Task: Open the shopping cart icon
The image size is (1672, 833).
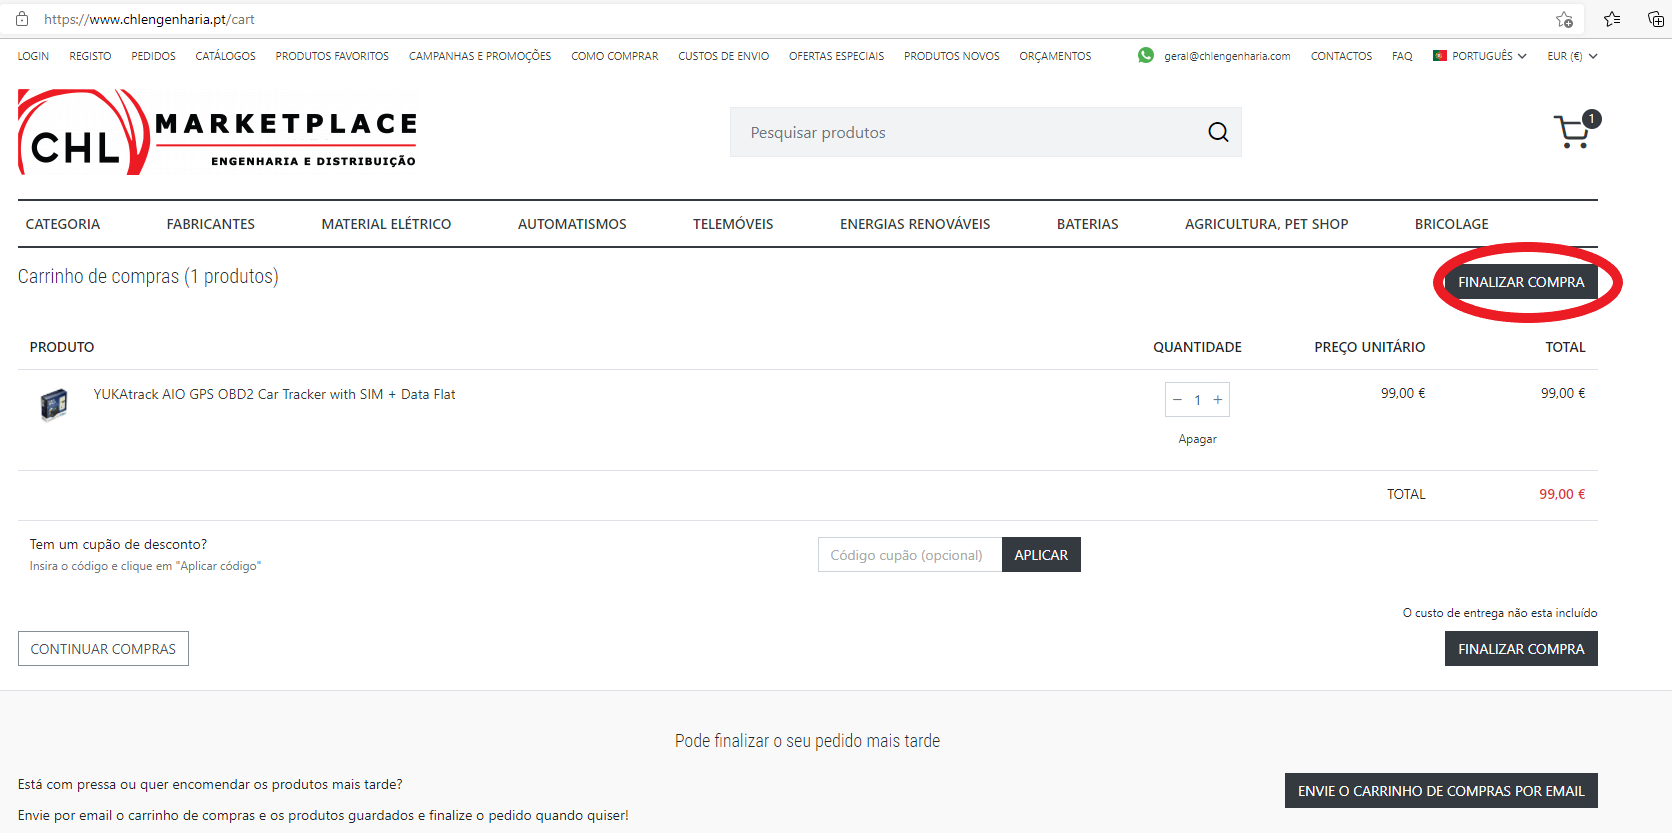Action: [x=1576, y=130]
